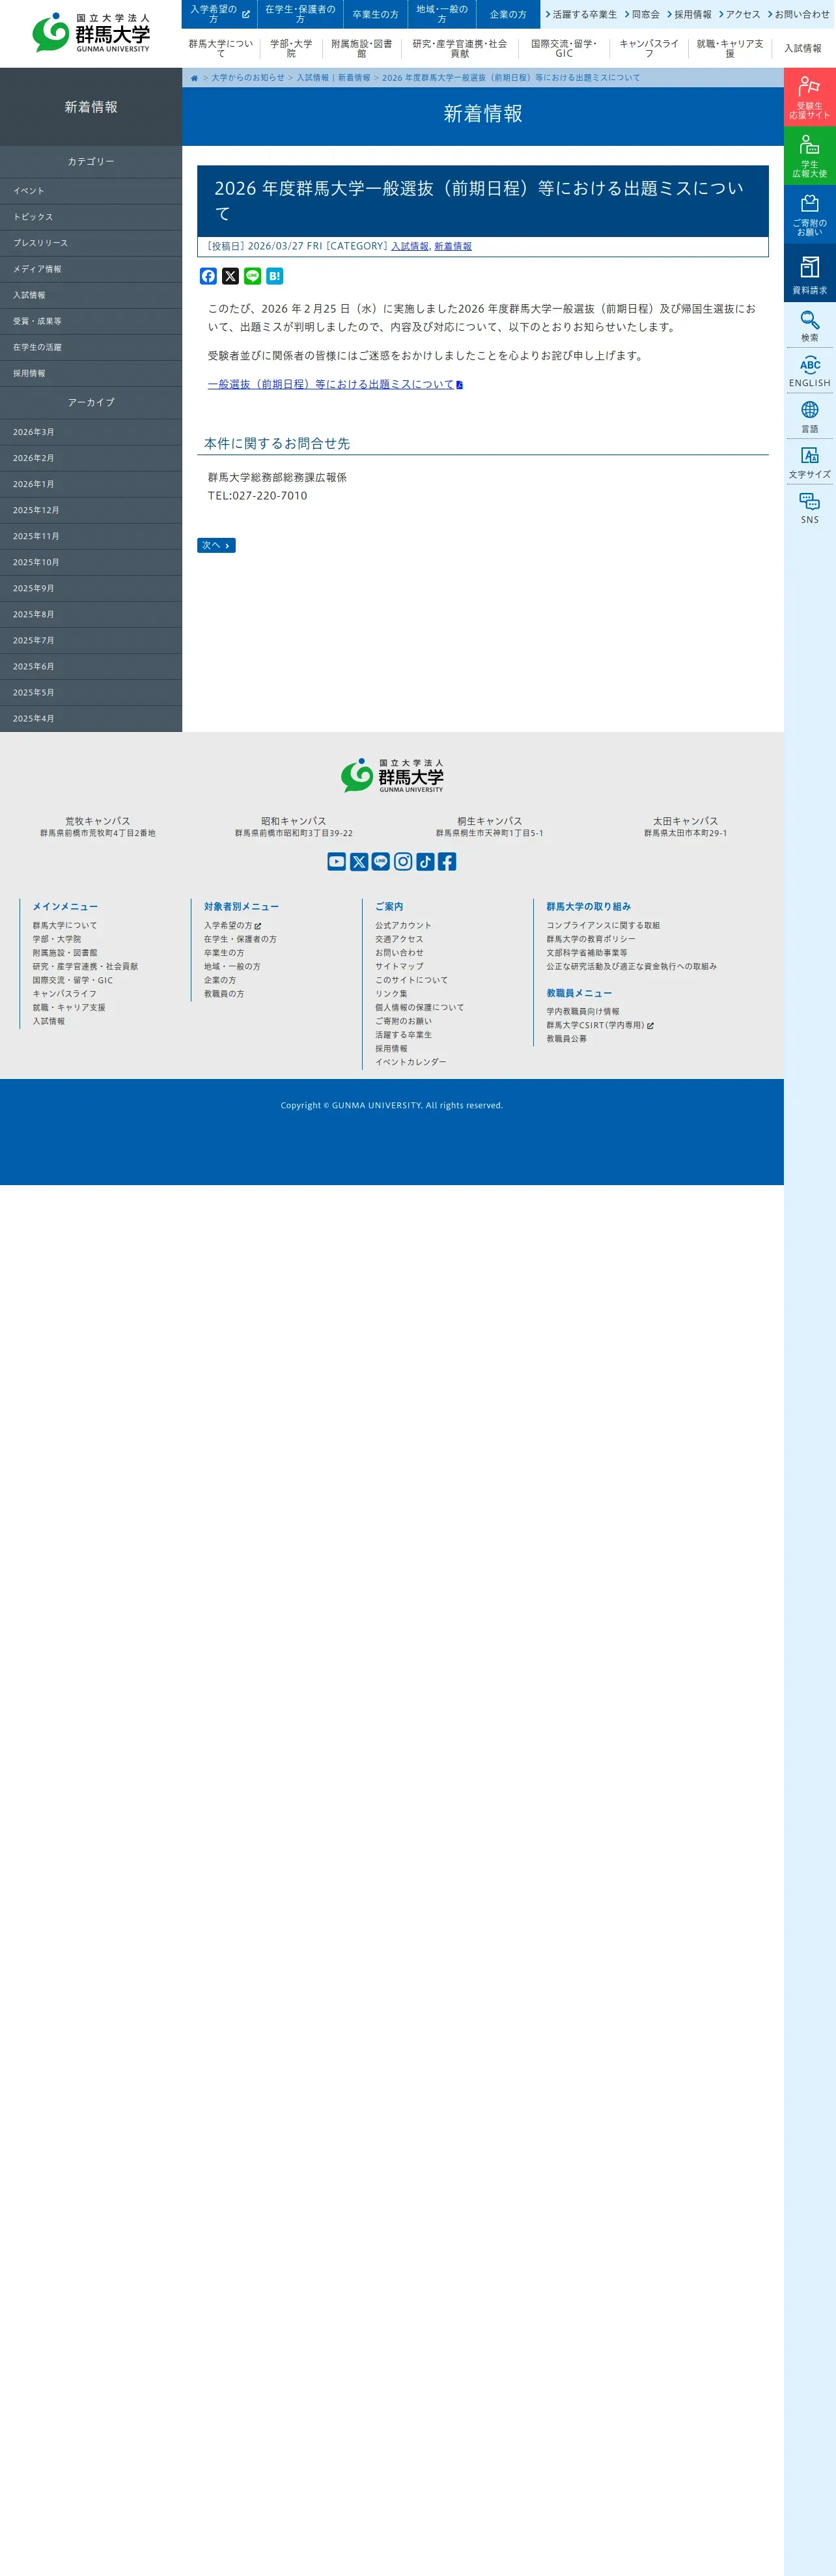Open ご寄附のお願い side icon
836x2576 pixels.
[810, 214]
